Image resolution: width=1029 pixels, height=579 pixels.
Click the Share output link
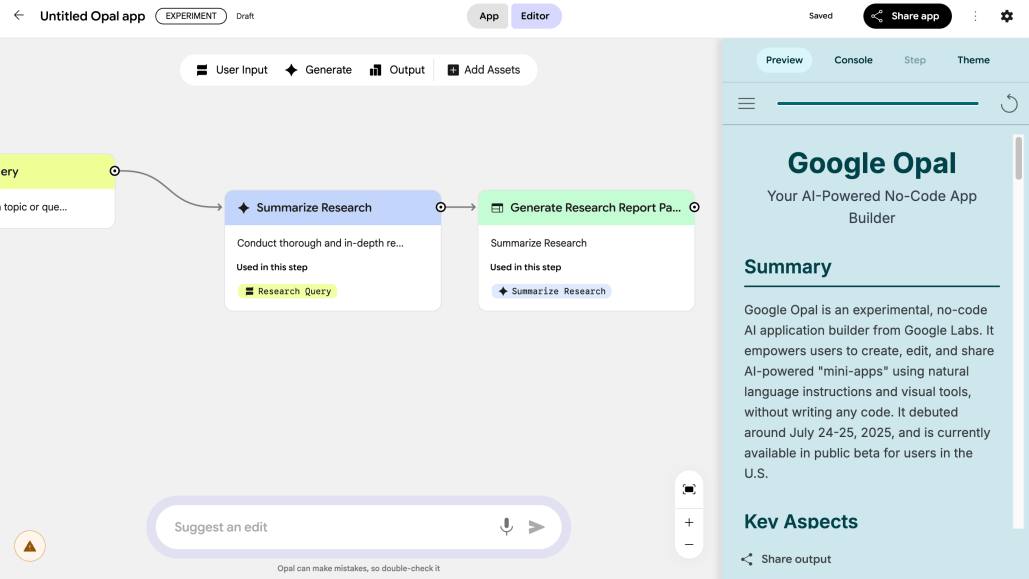790,559
